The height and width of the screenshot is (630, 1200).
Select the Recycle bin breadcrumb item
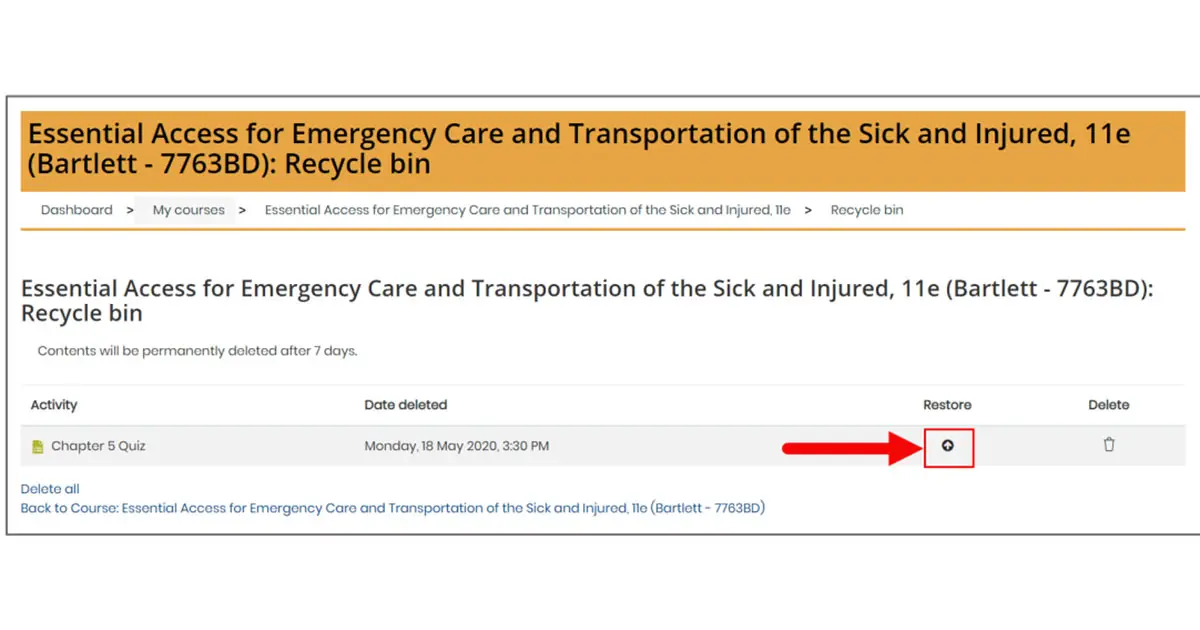pyautogui.click(x=866, y=210)
